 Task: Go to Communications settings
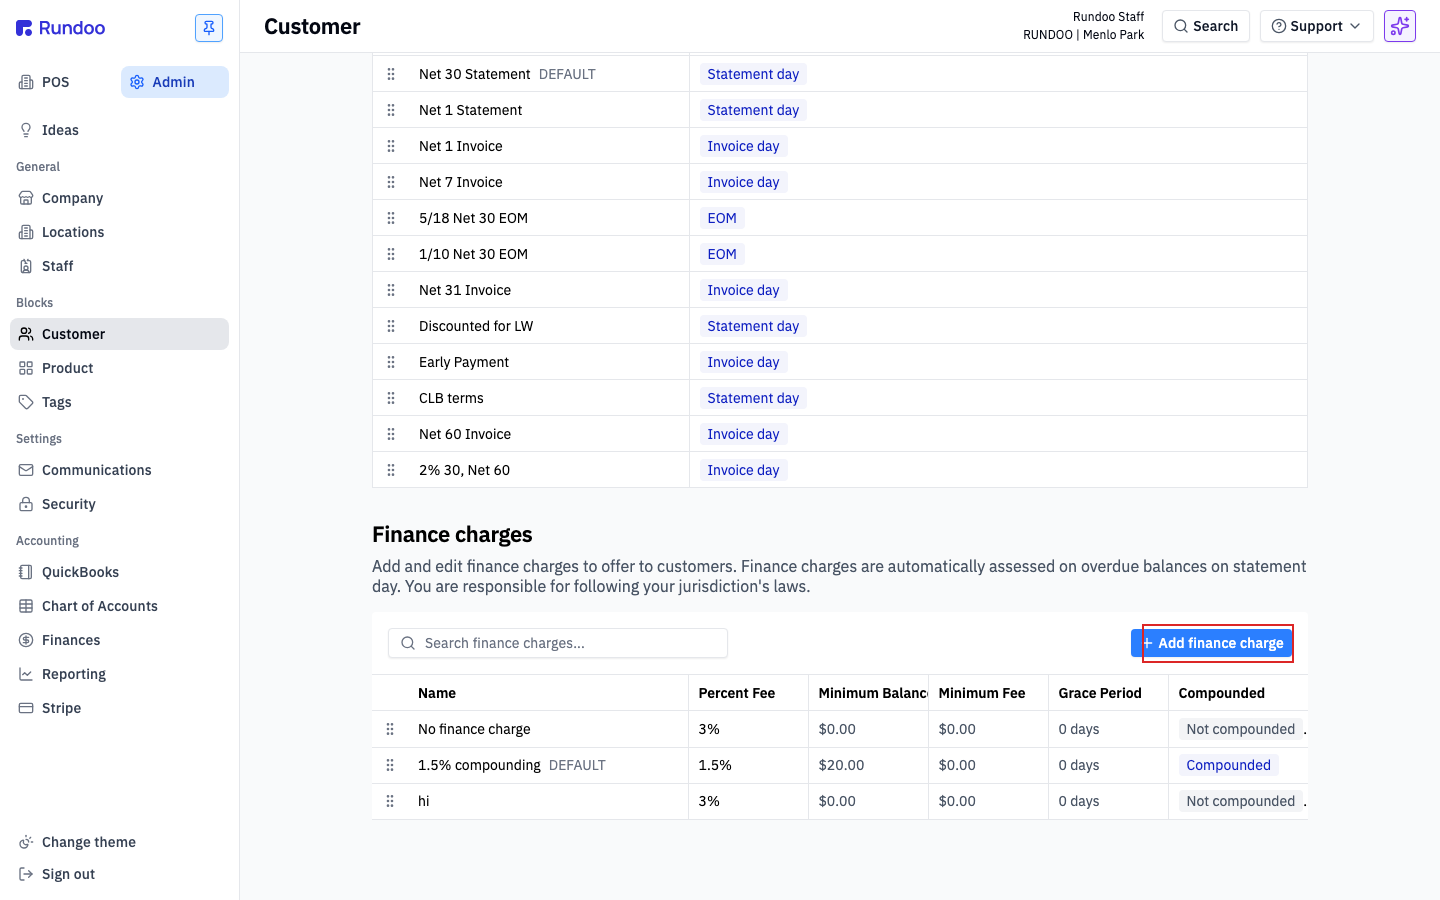click(x=120, y=470)
